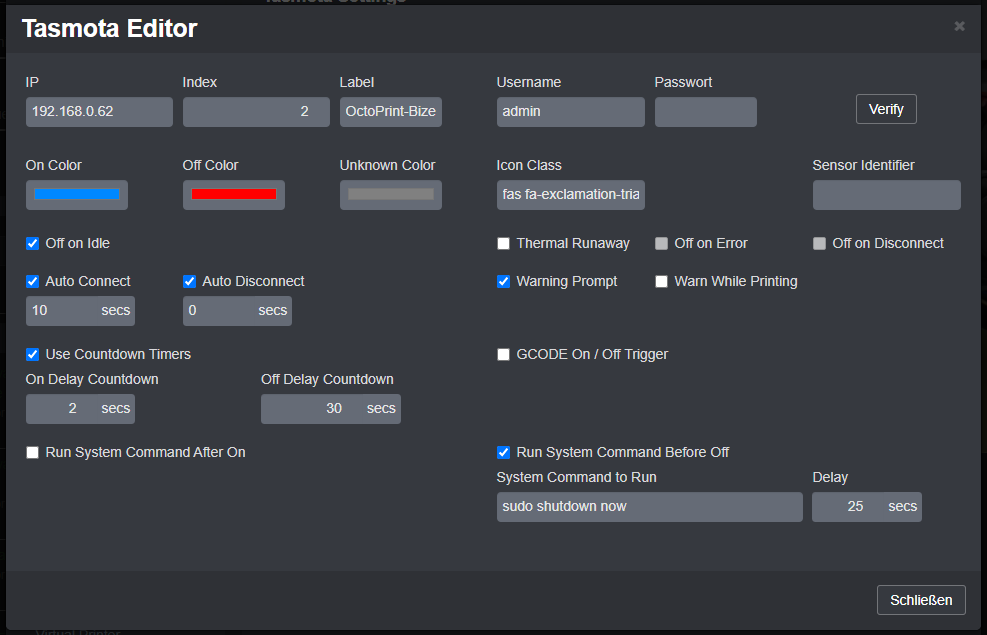Screen dimensions: 987x635
Task: Disable the Warning Prompt option
Action: point(503,281)
